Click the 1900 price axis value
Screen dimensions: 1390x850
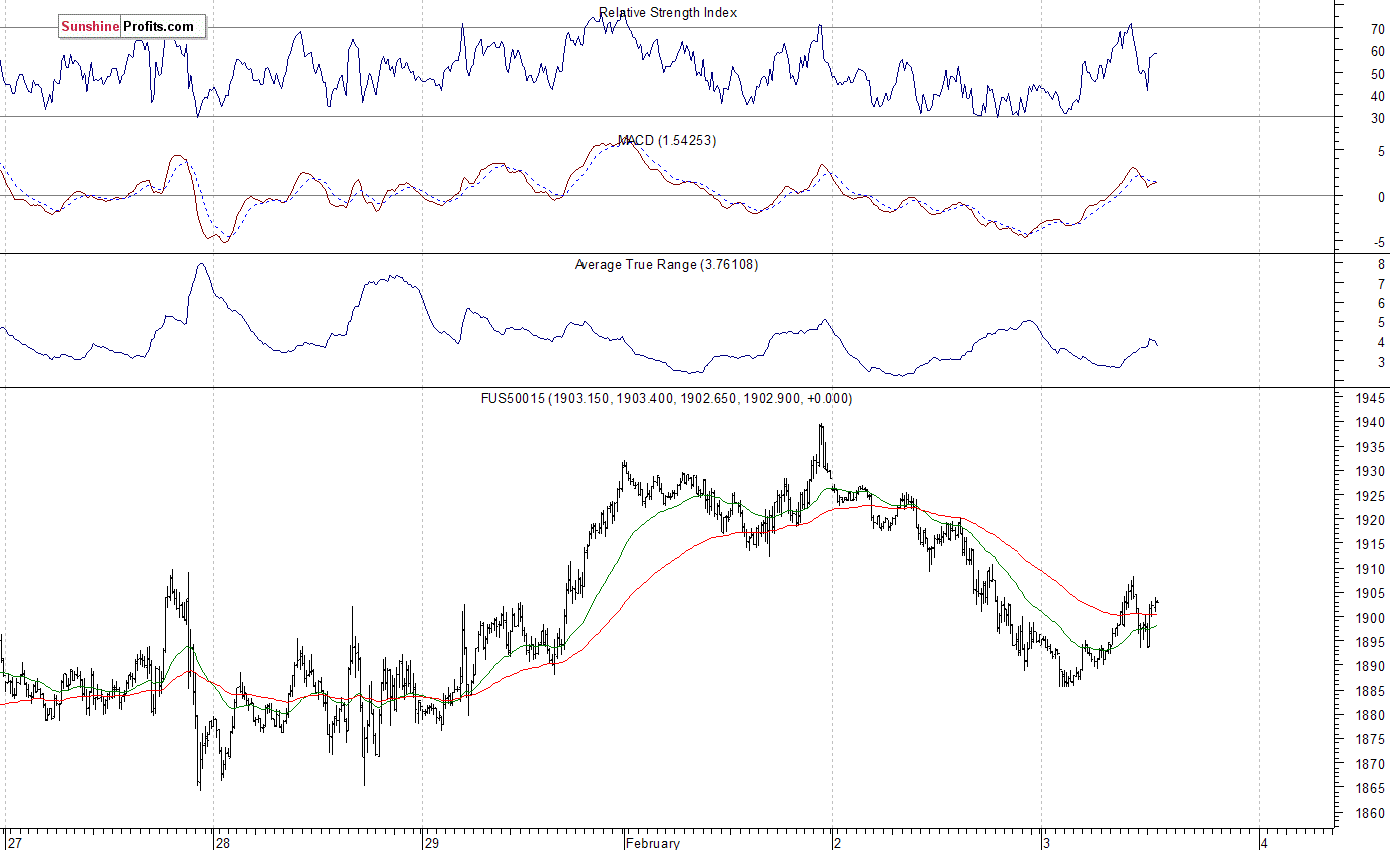tap(1369, 618)
